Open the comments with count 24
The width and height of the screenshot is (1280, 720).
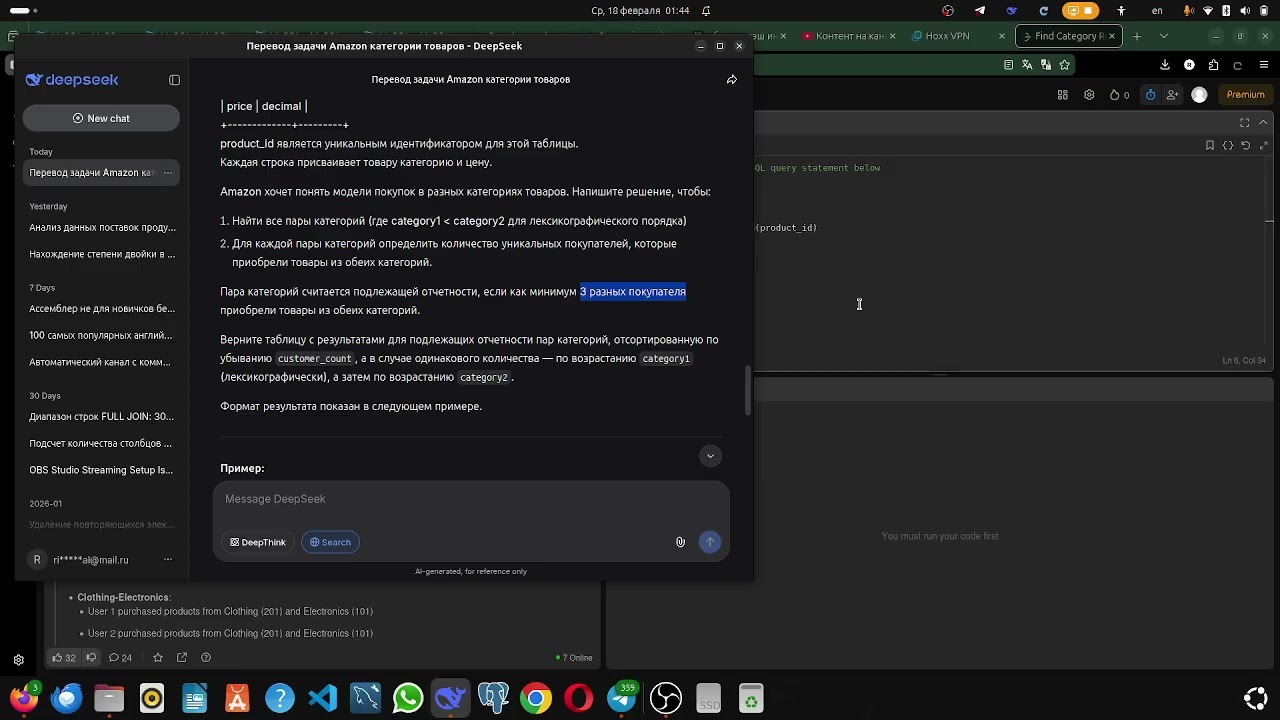120,658
